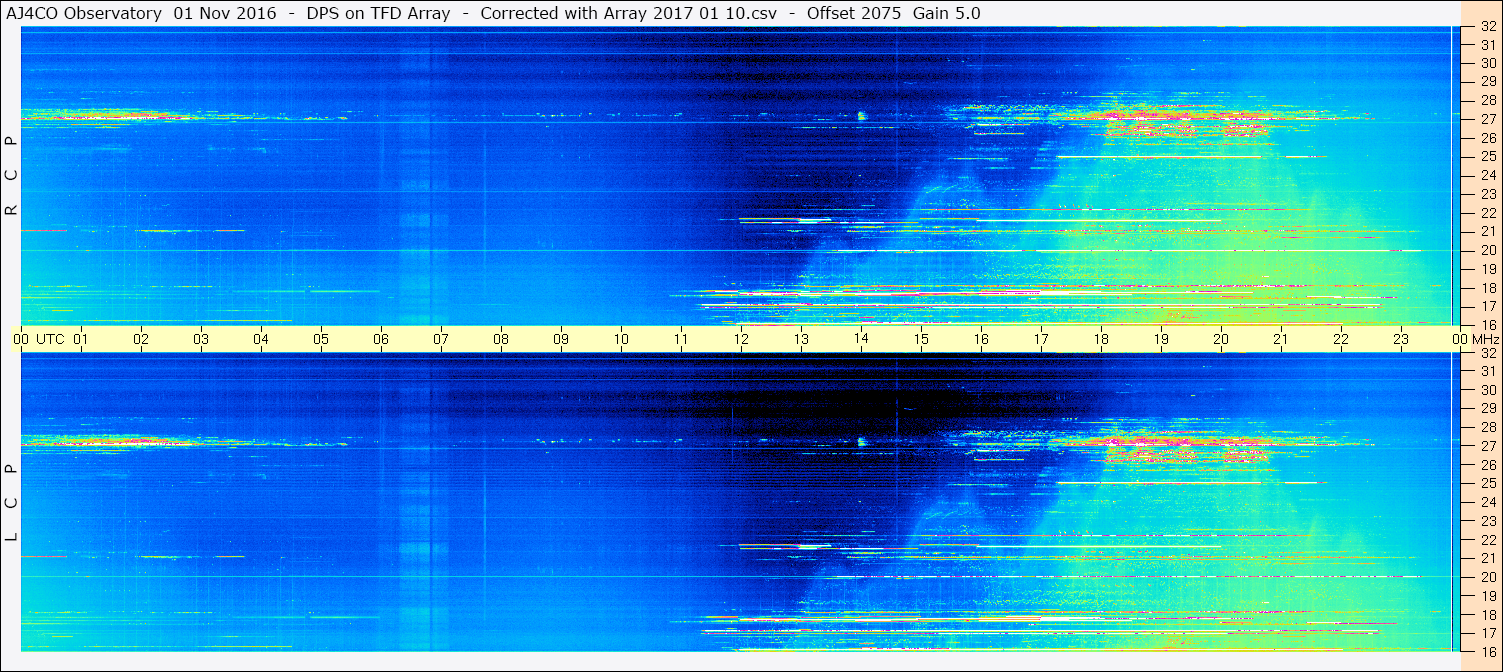Click the 17 MHz tick label in LCP panel
1503x672 pixels.
tap(1488, 633)
